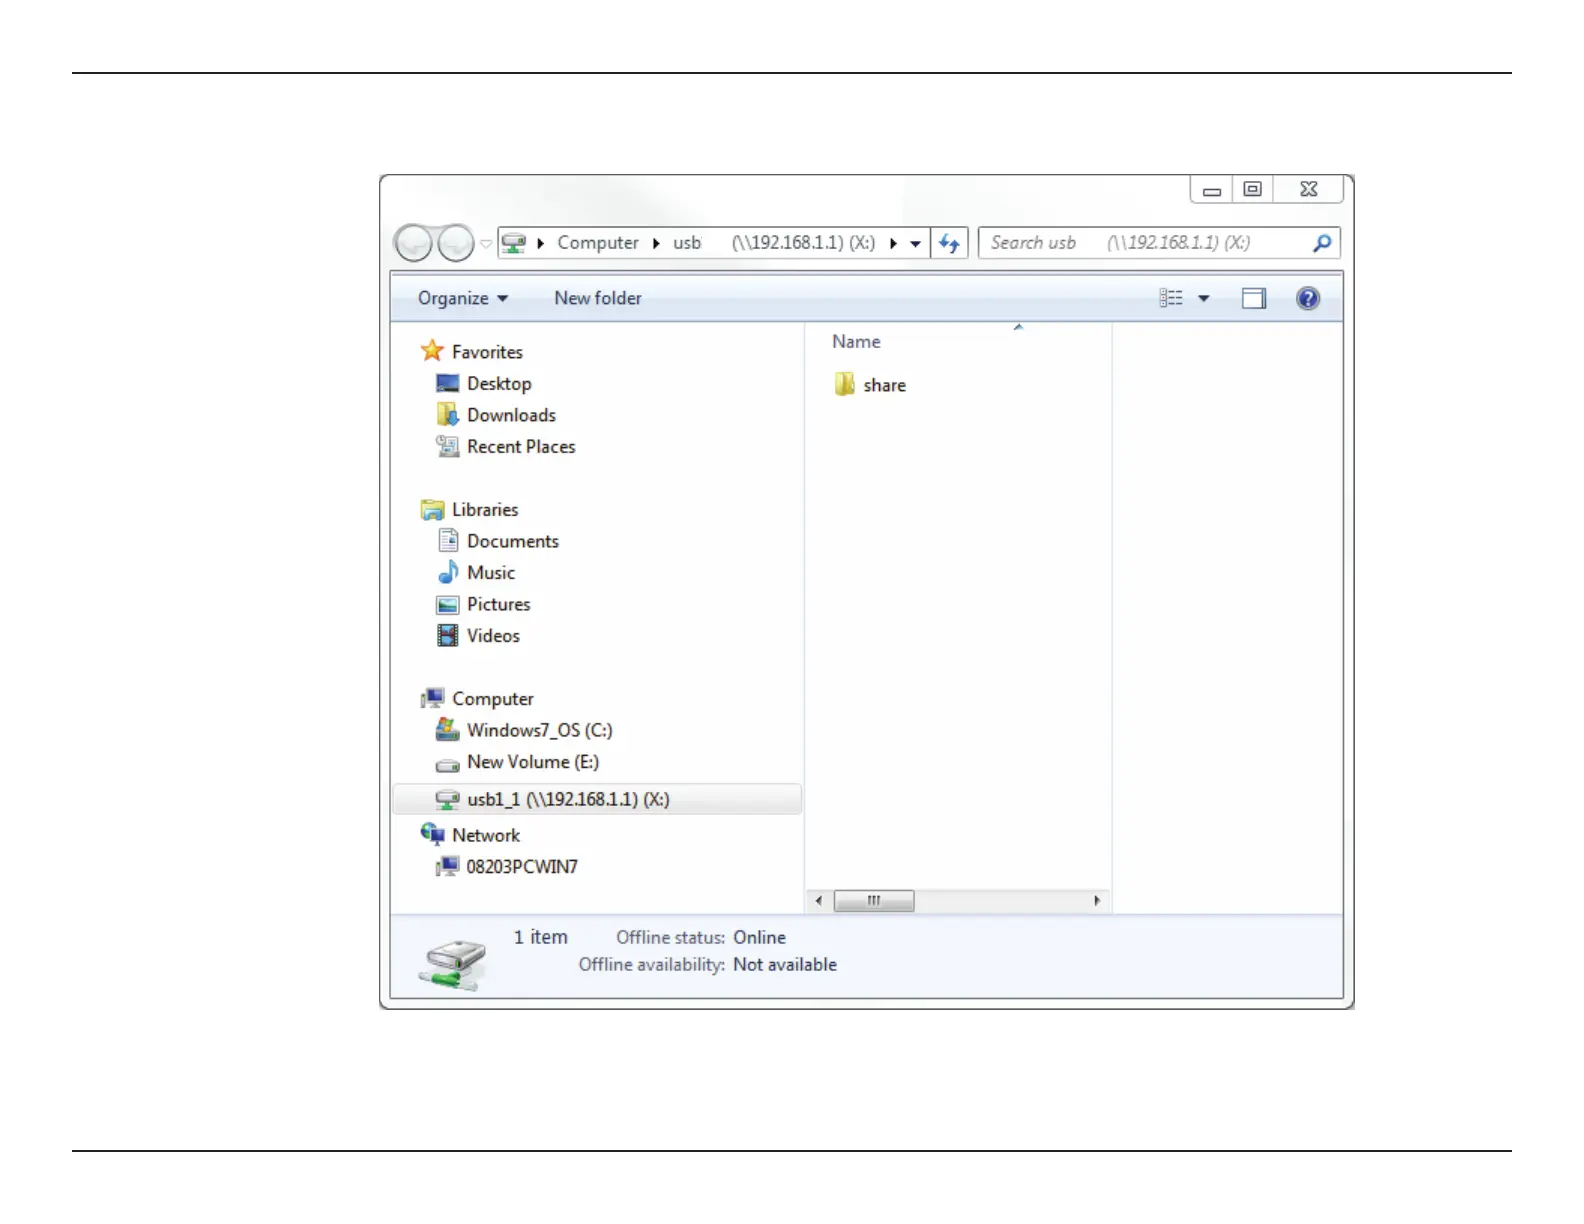Minimize the Explorer window

[x=1212, y=190]
